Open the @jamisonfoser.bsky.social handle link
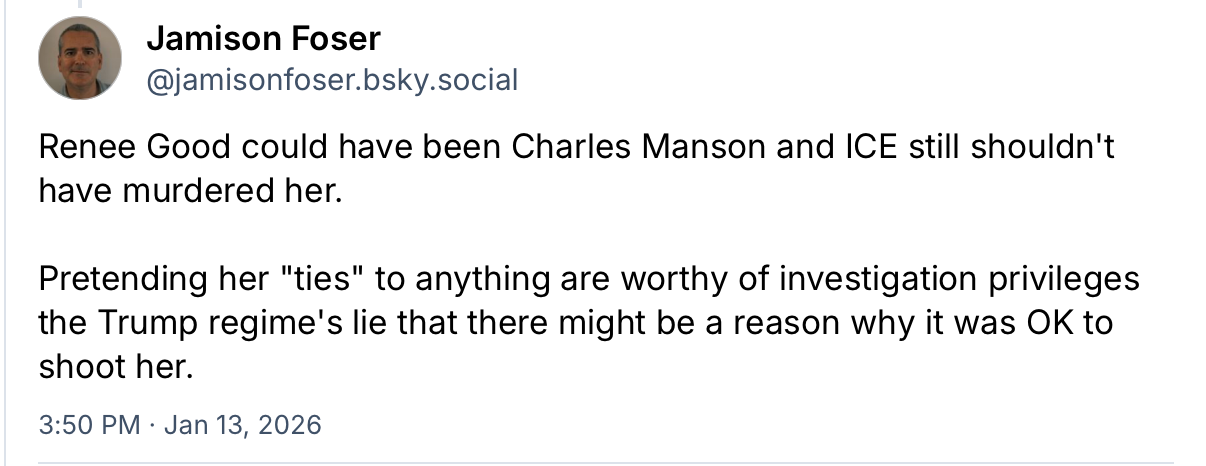This screenshot has width=1206, height=466. 332,80
